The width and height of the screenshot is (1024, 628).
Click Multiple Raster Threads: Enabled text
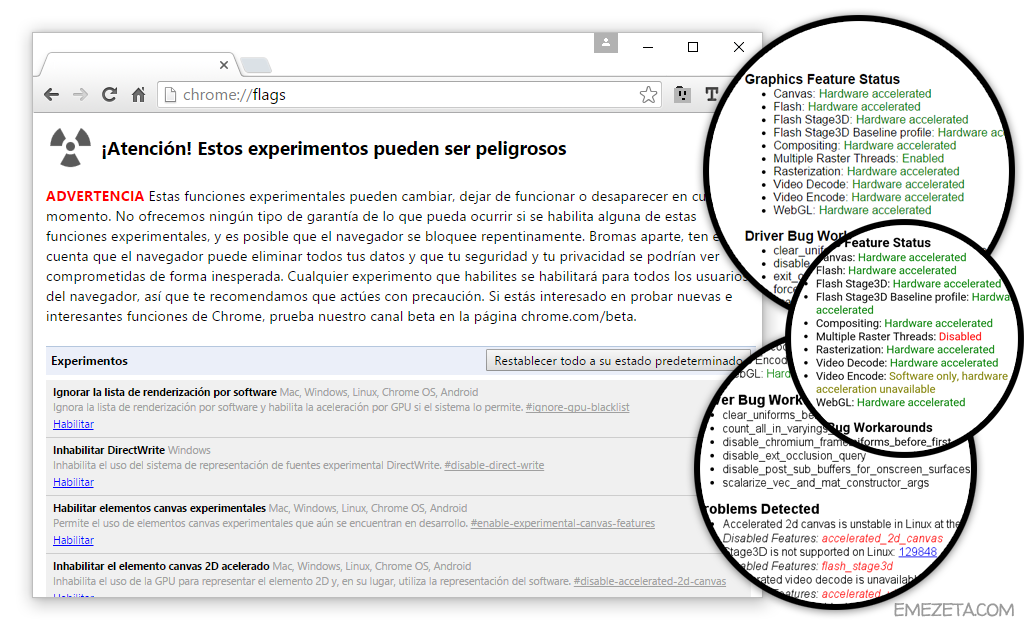[859, 159]
